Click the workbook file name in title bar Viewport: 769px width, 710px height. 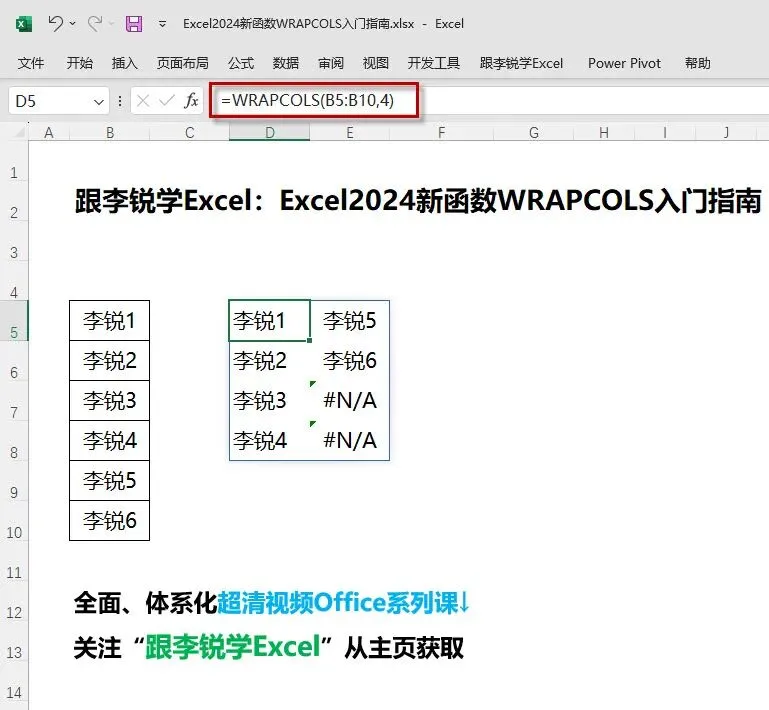tap(298, 24)
